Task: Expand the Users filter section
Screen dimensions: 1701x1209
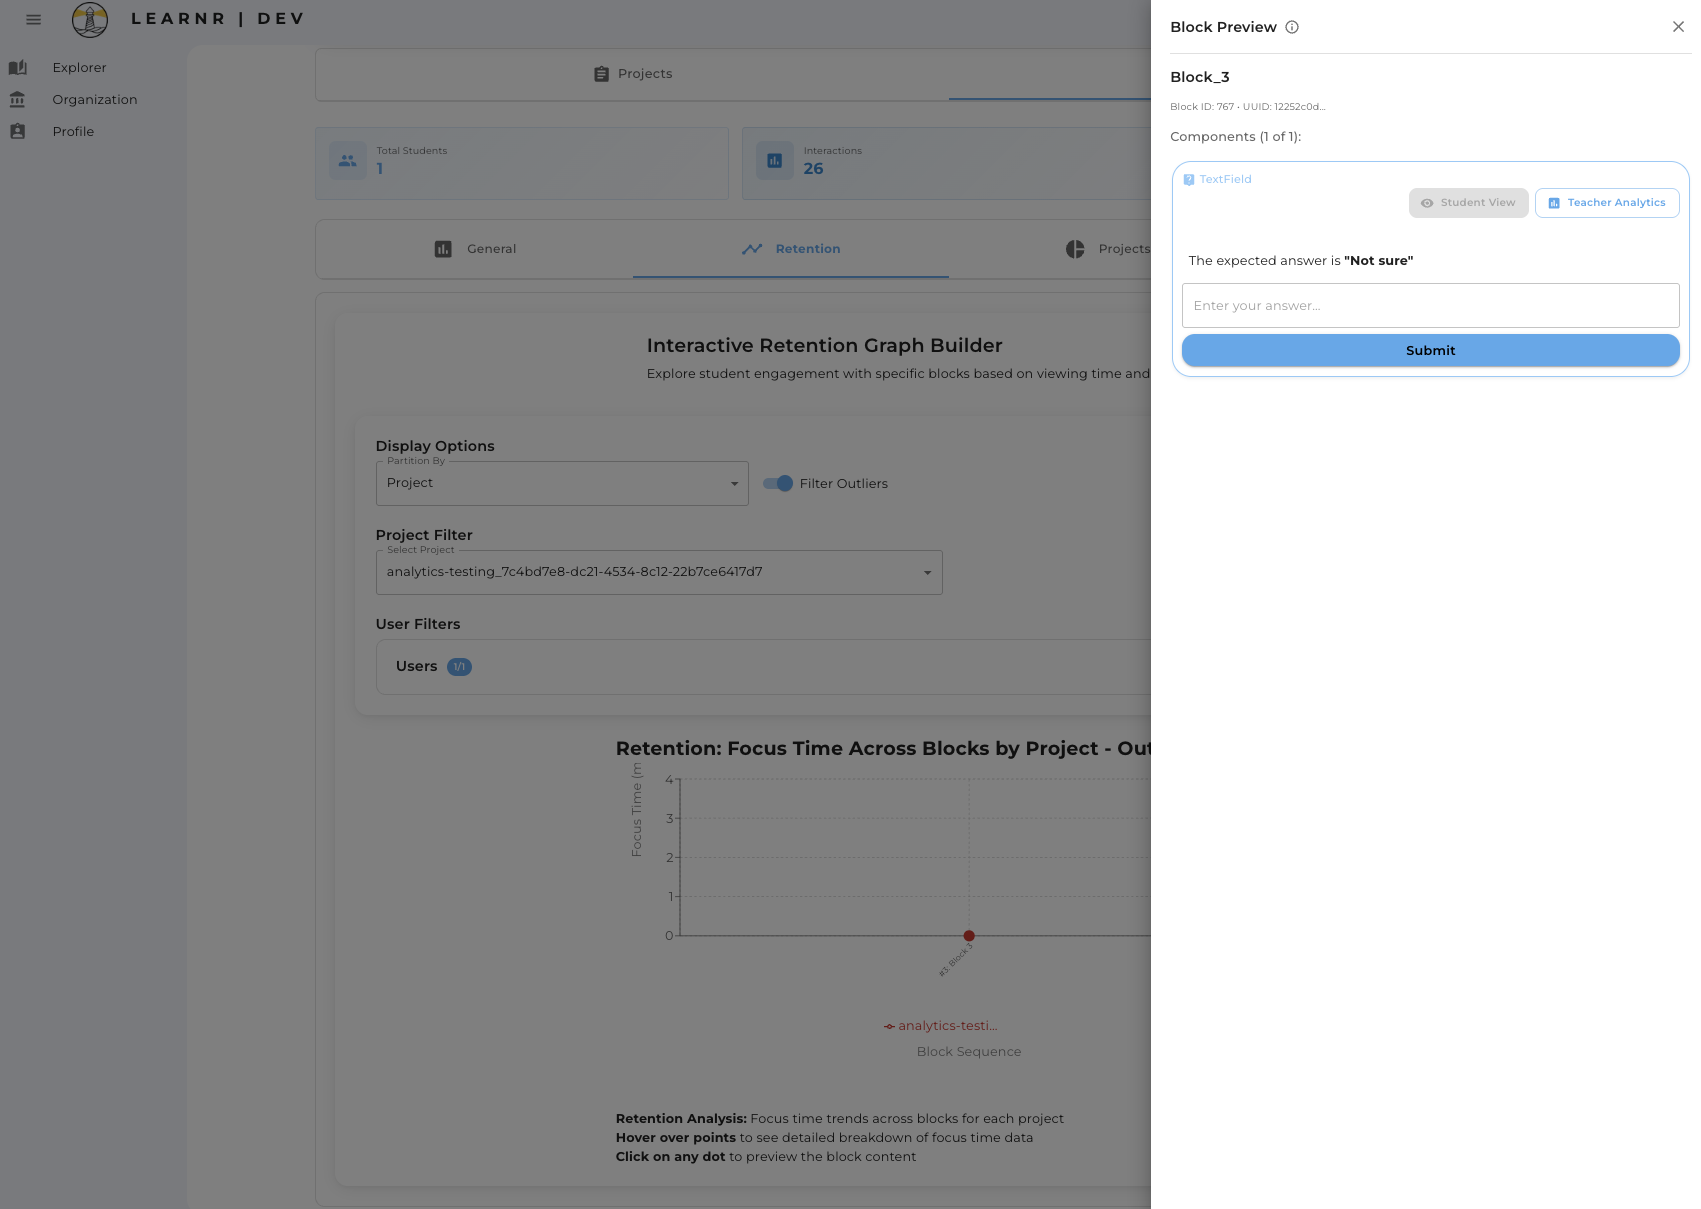Action: coord(430,666)
